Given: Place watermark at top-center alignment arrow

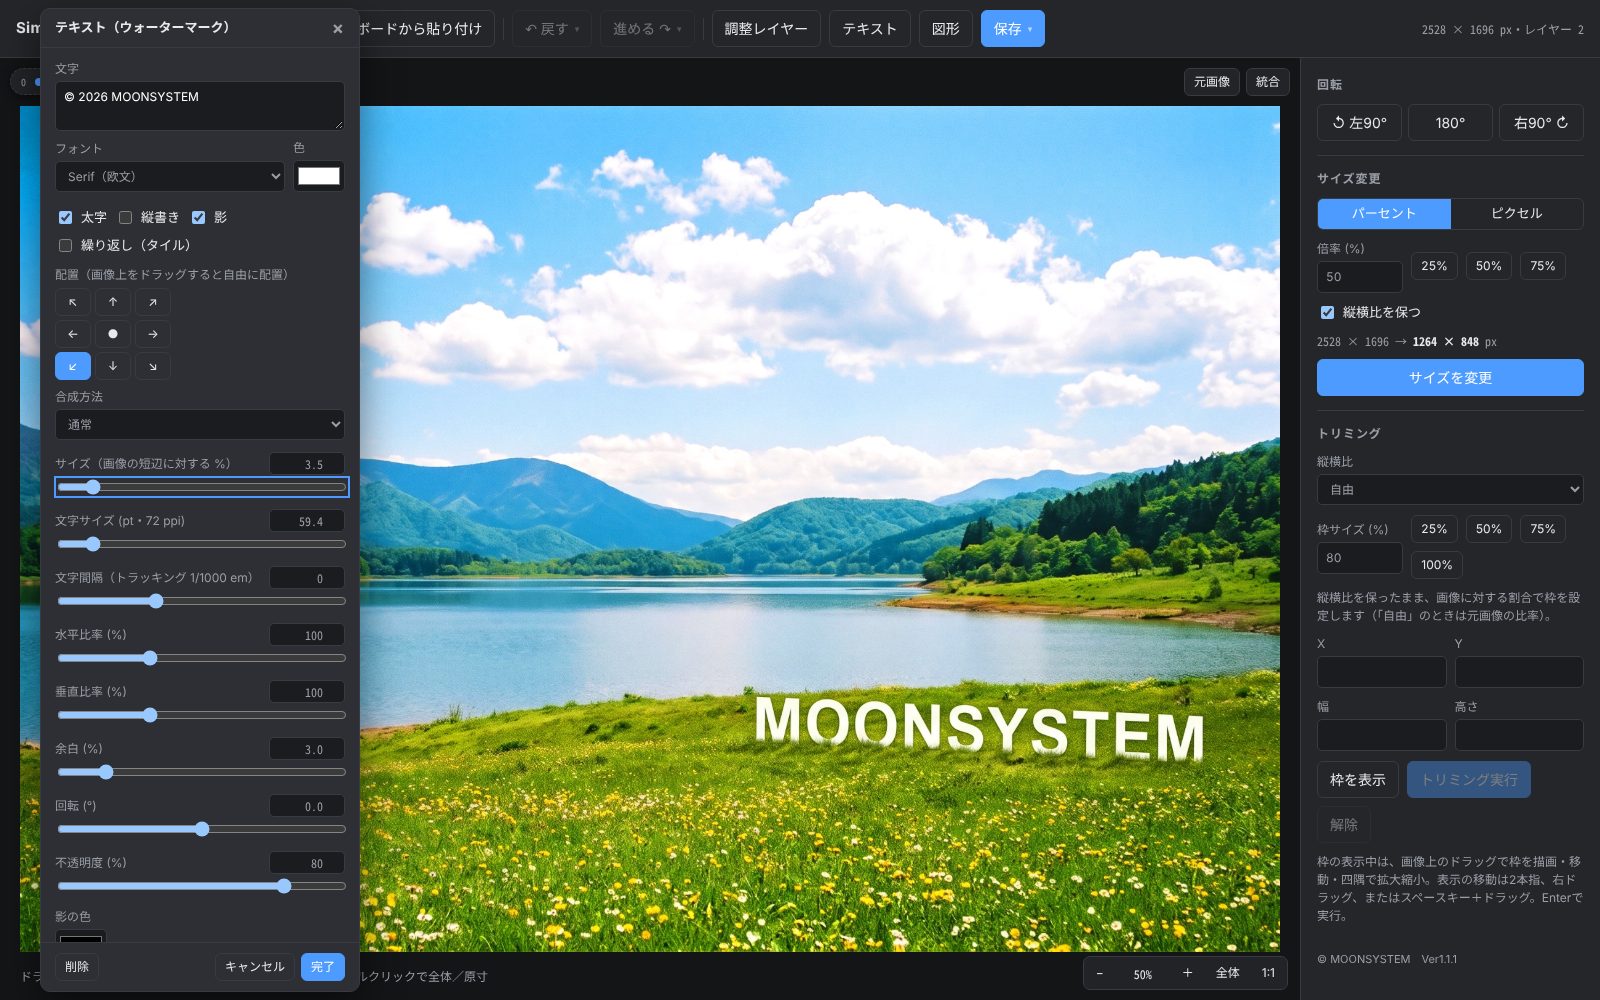Looking at the screenshot, I should pyautogui.click(x=113, y=302).
